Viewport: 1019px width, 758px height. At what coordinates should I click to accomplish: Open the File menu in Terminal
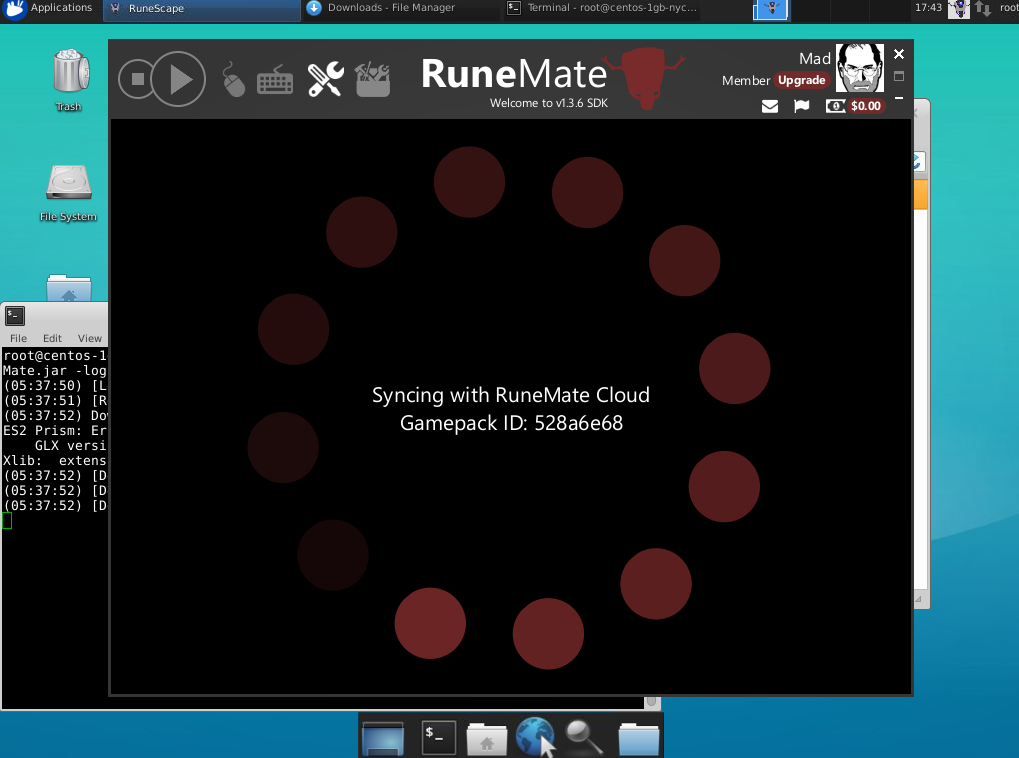(x=18, y=338)
